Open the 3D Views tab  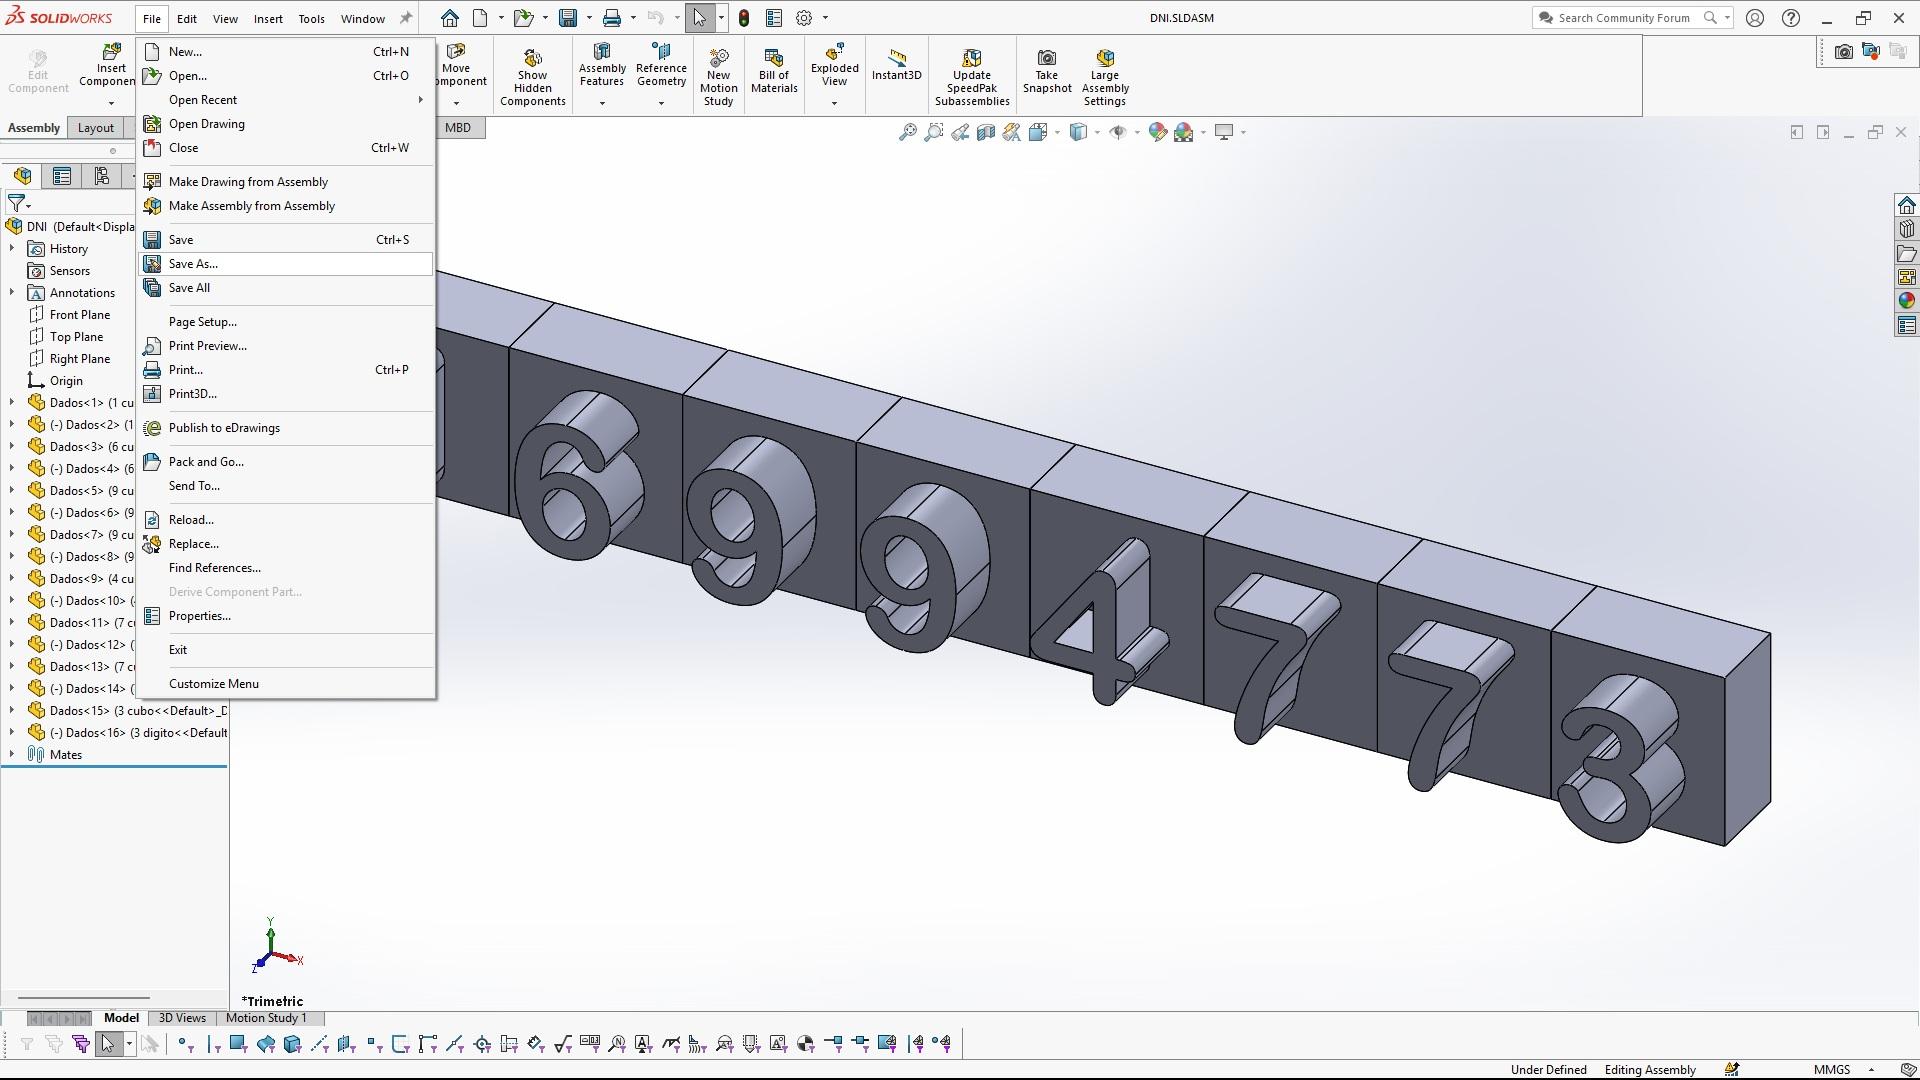182,1018
